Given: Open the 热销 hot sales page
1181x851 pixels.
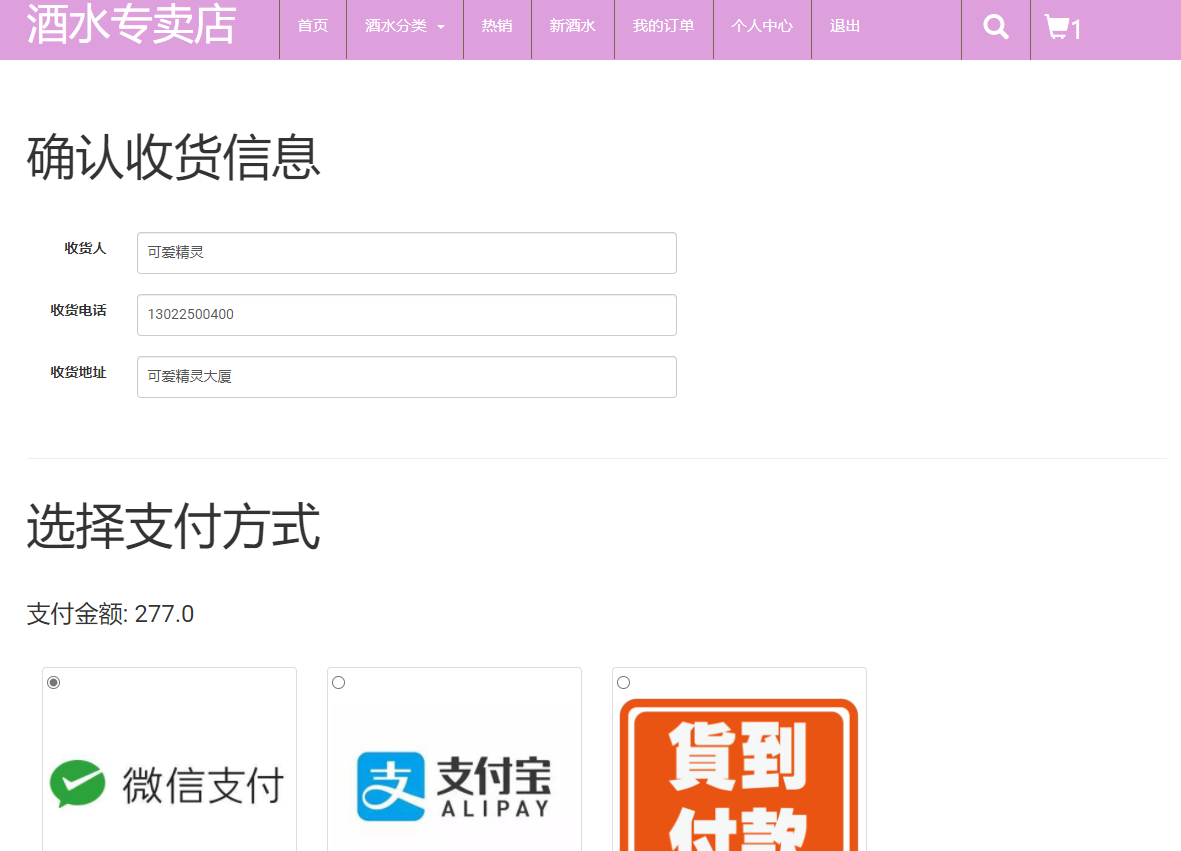Looking at the screenshot, I should tap(496, 26).
